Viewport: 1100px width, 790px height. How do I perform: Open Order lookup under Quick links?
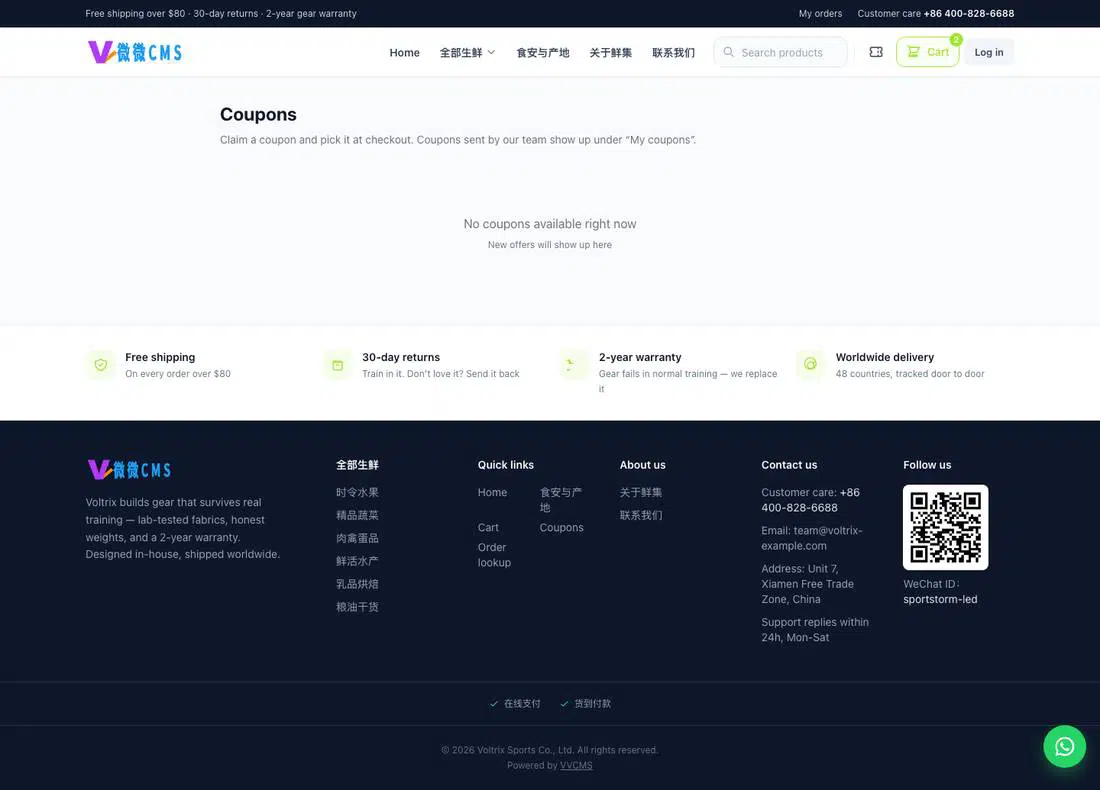pos(495,555)
